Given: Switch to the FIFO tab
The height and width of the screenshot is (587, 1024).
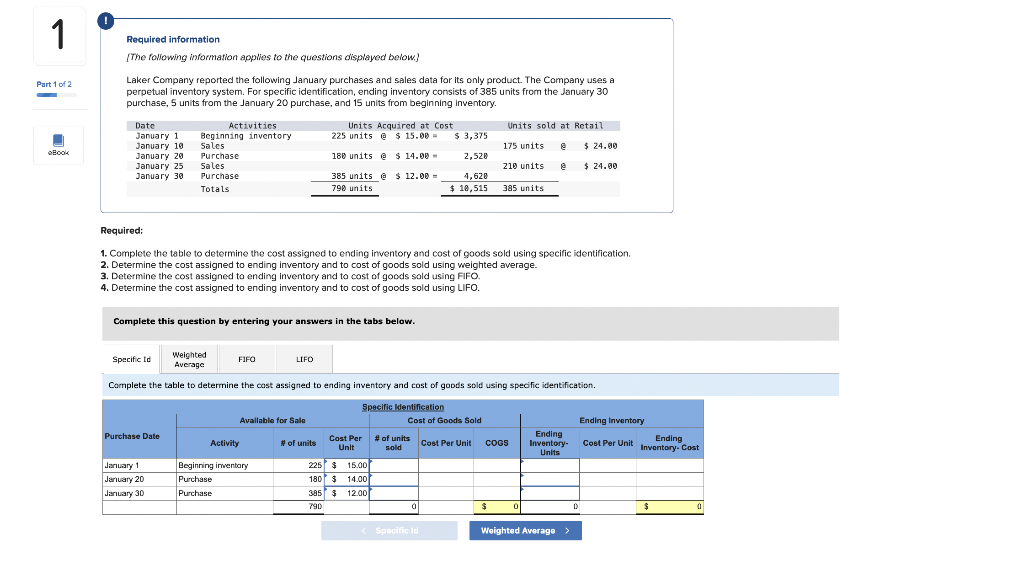Looking at the screenshot, I should (246, 359).
